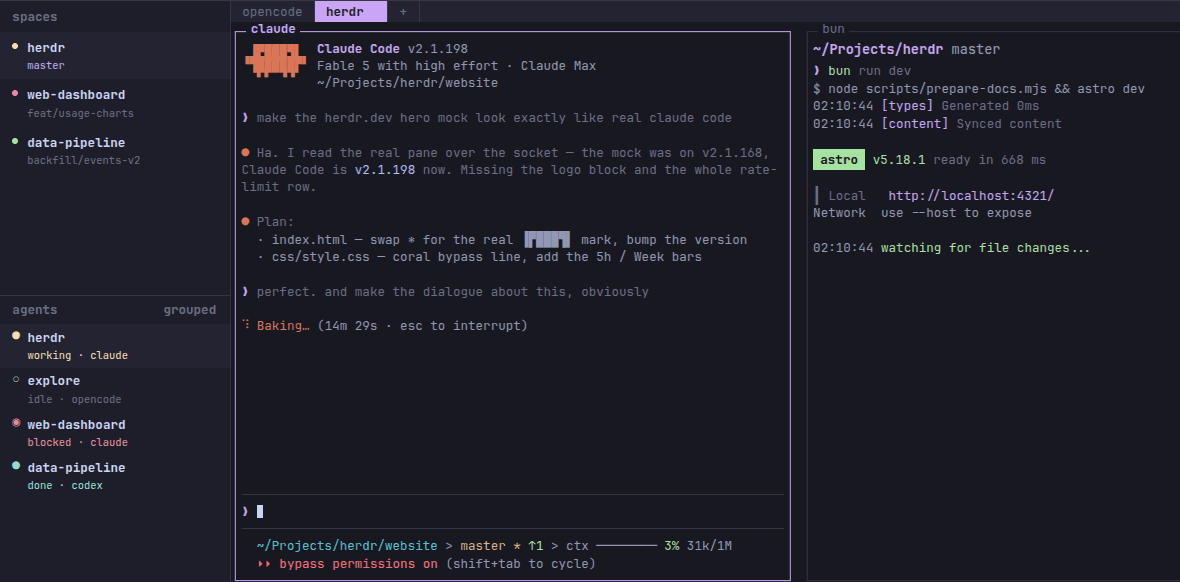Select the data-pipeline done codex agent
Viewport: 1180px width, 582px height.
coord(115,476)
